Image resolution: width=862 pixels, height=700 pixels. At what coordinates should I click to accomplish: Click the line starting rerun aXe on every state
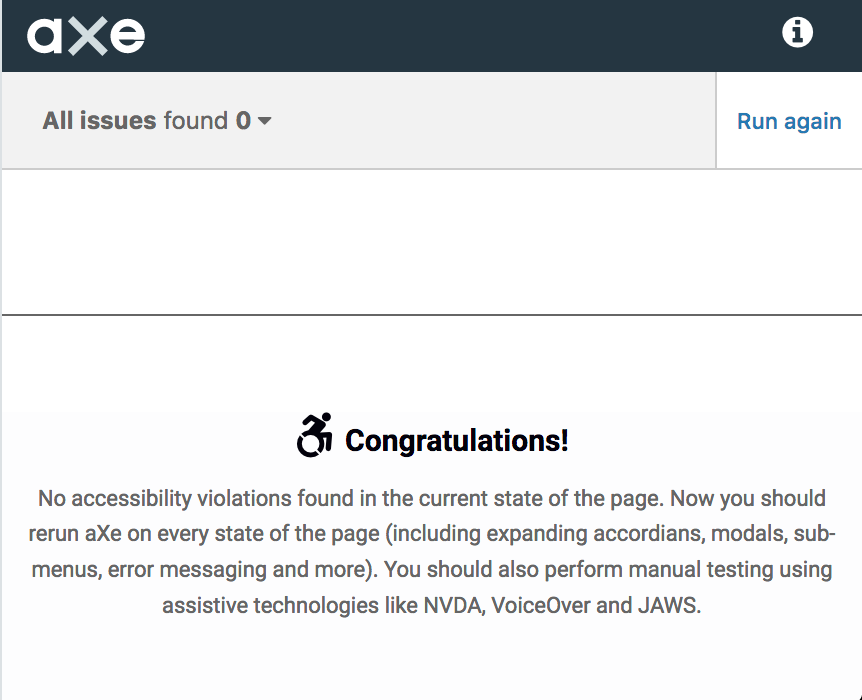click(x=432, y=533)
